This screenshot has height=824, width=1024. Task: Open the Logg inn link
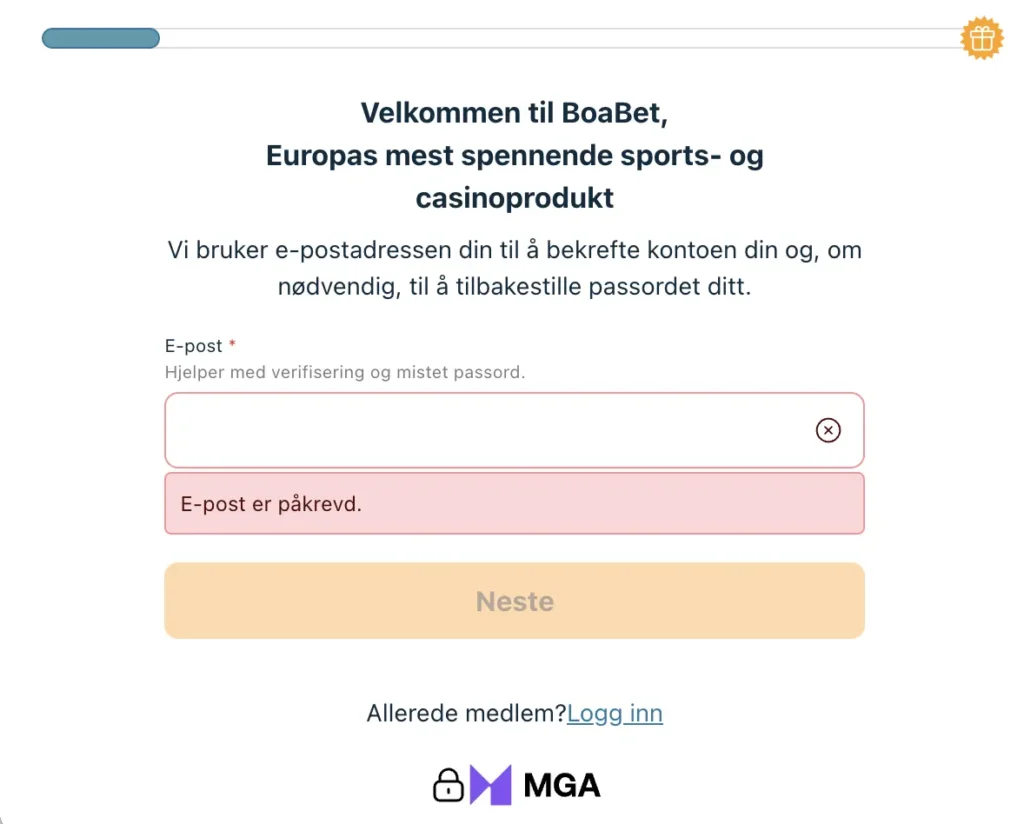pos(614,714)
